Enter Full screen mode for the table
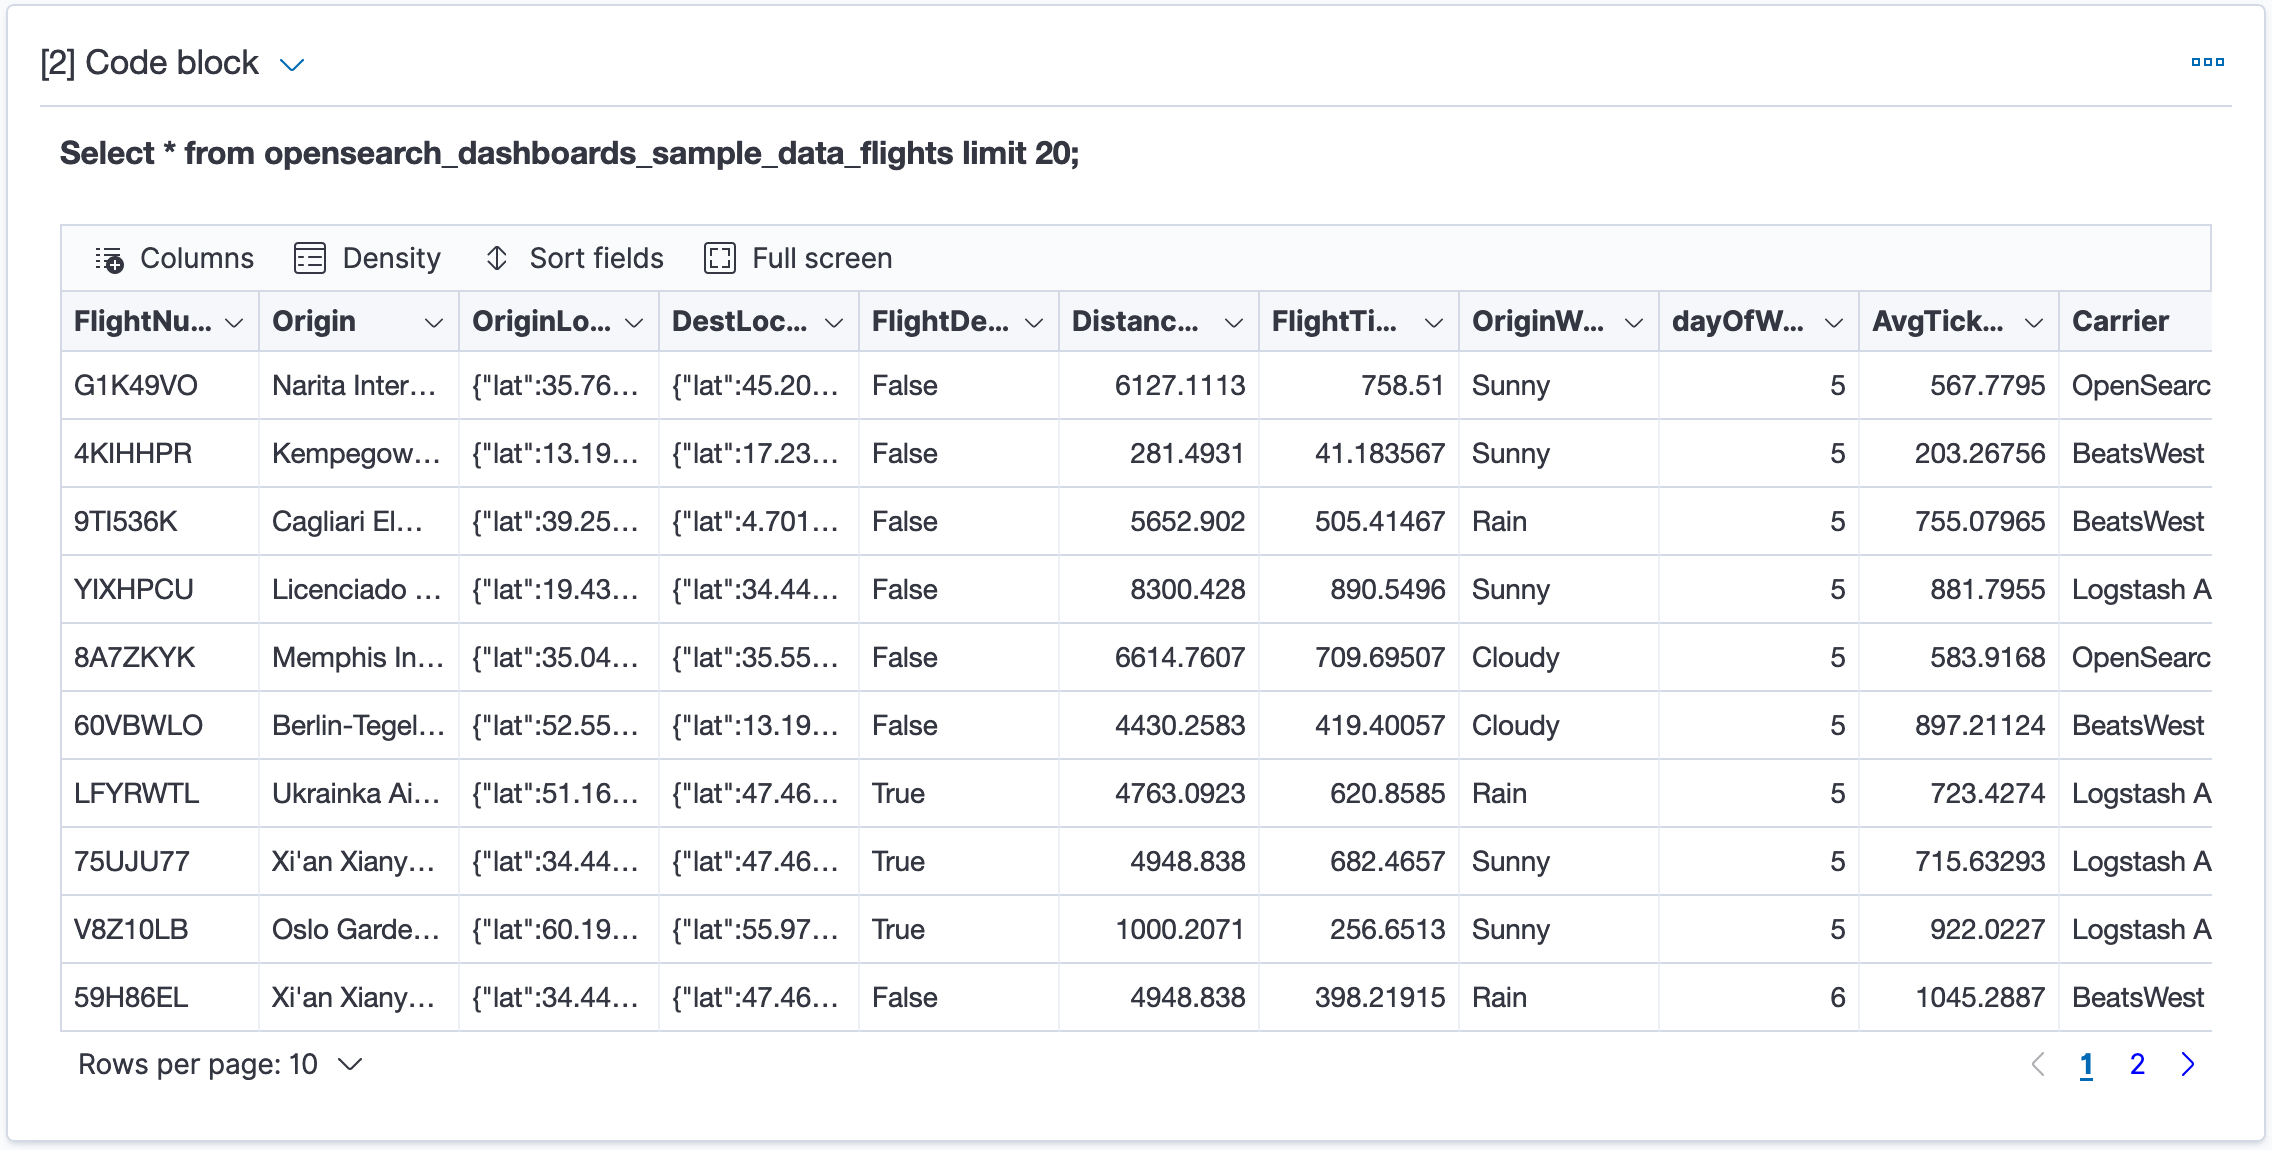 click(720, 259)
